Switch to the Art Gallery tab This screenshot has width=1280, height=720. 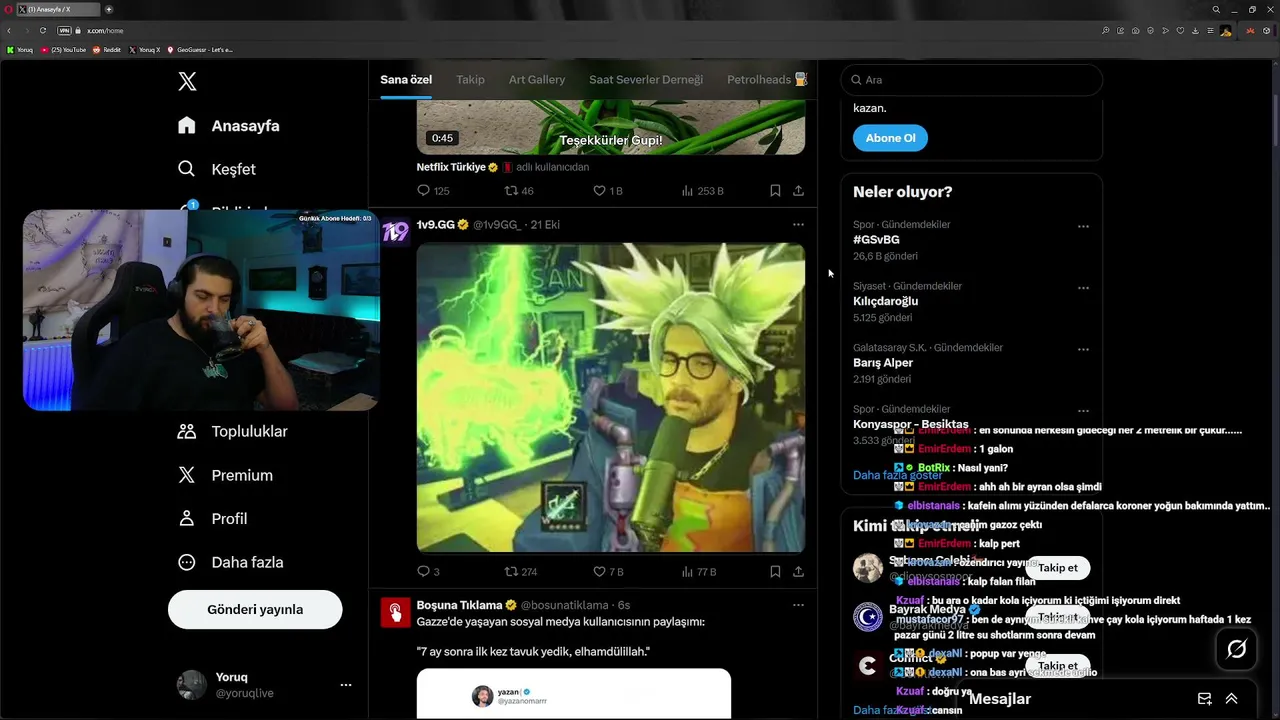tap(537, 79)
